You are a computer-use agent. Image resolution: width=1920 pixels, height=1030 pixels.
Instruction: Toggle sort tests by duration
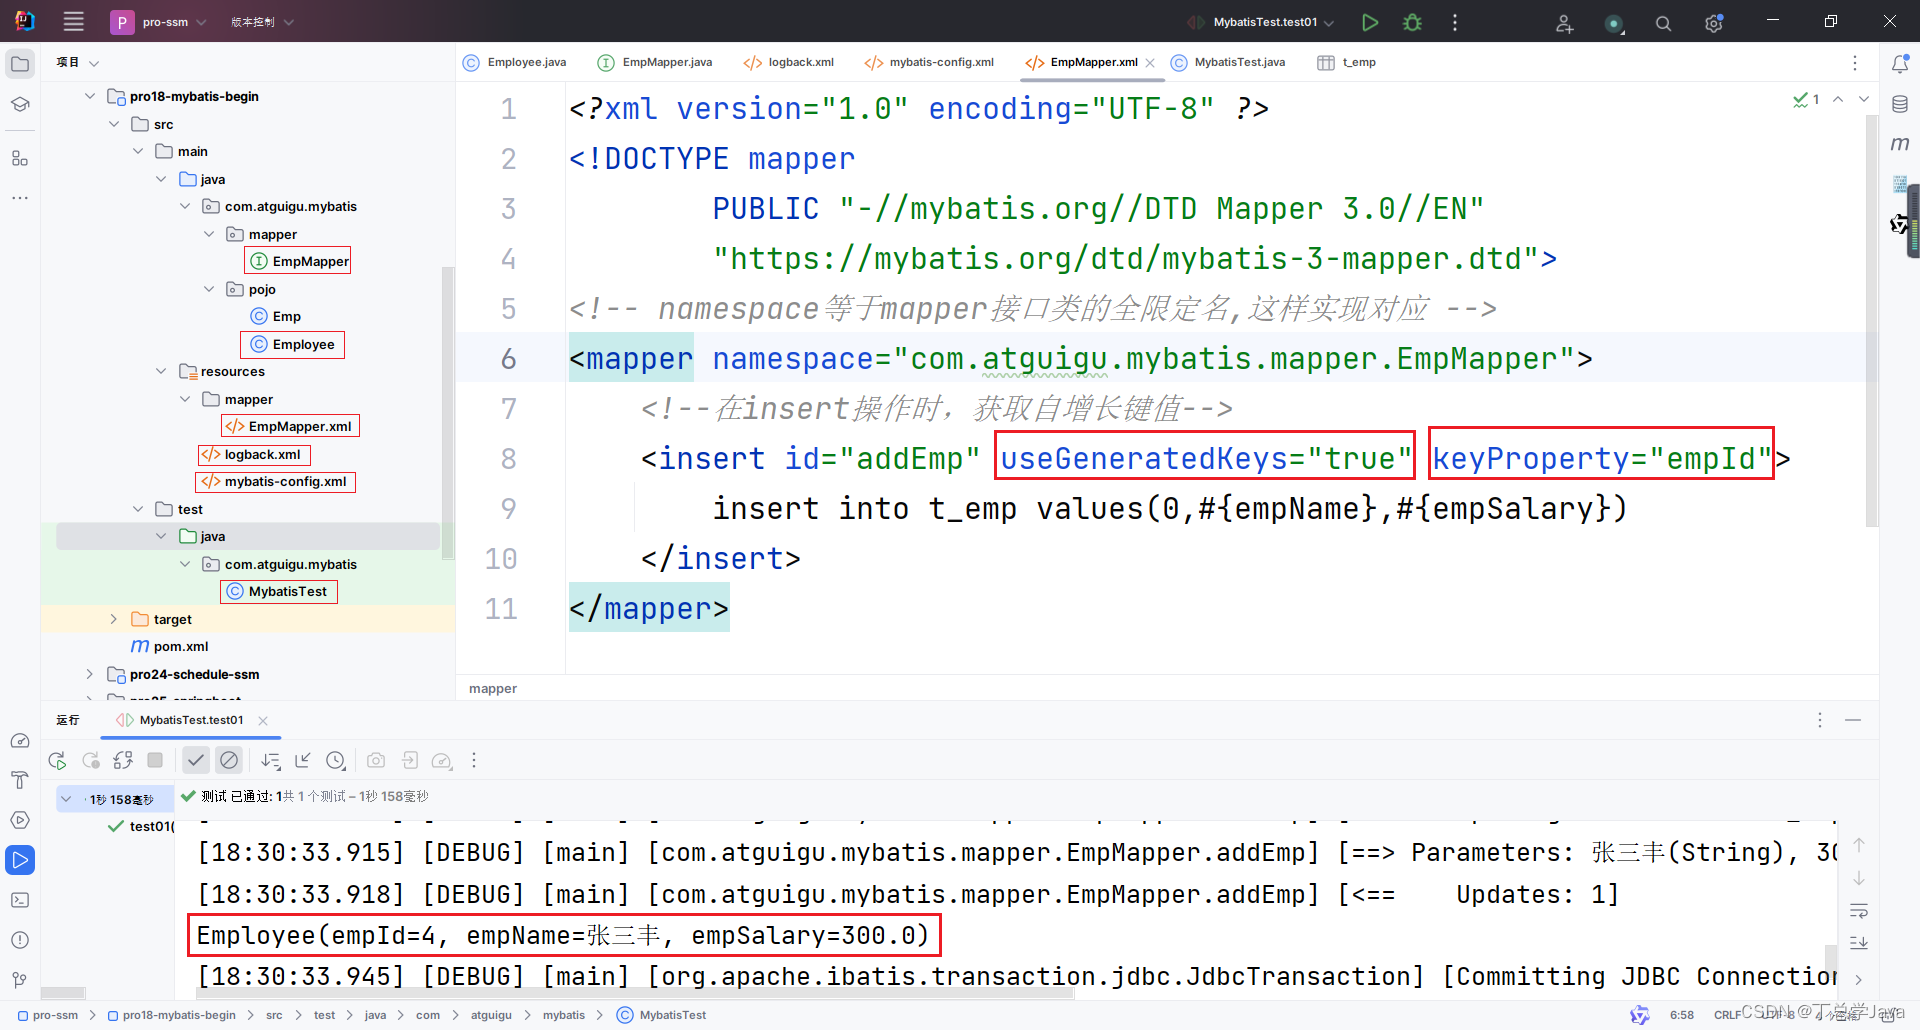pos(270,760)
